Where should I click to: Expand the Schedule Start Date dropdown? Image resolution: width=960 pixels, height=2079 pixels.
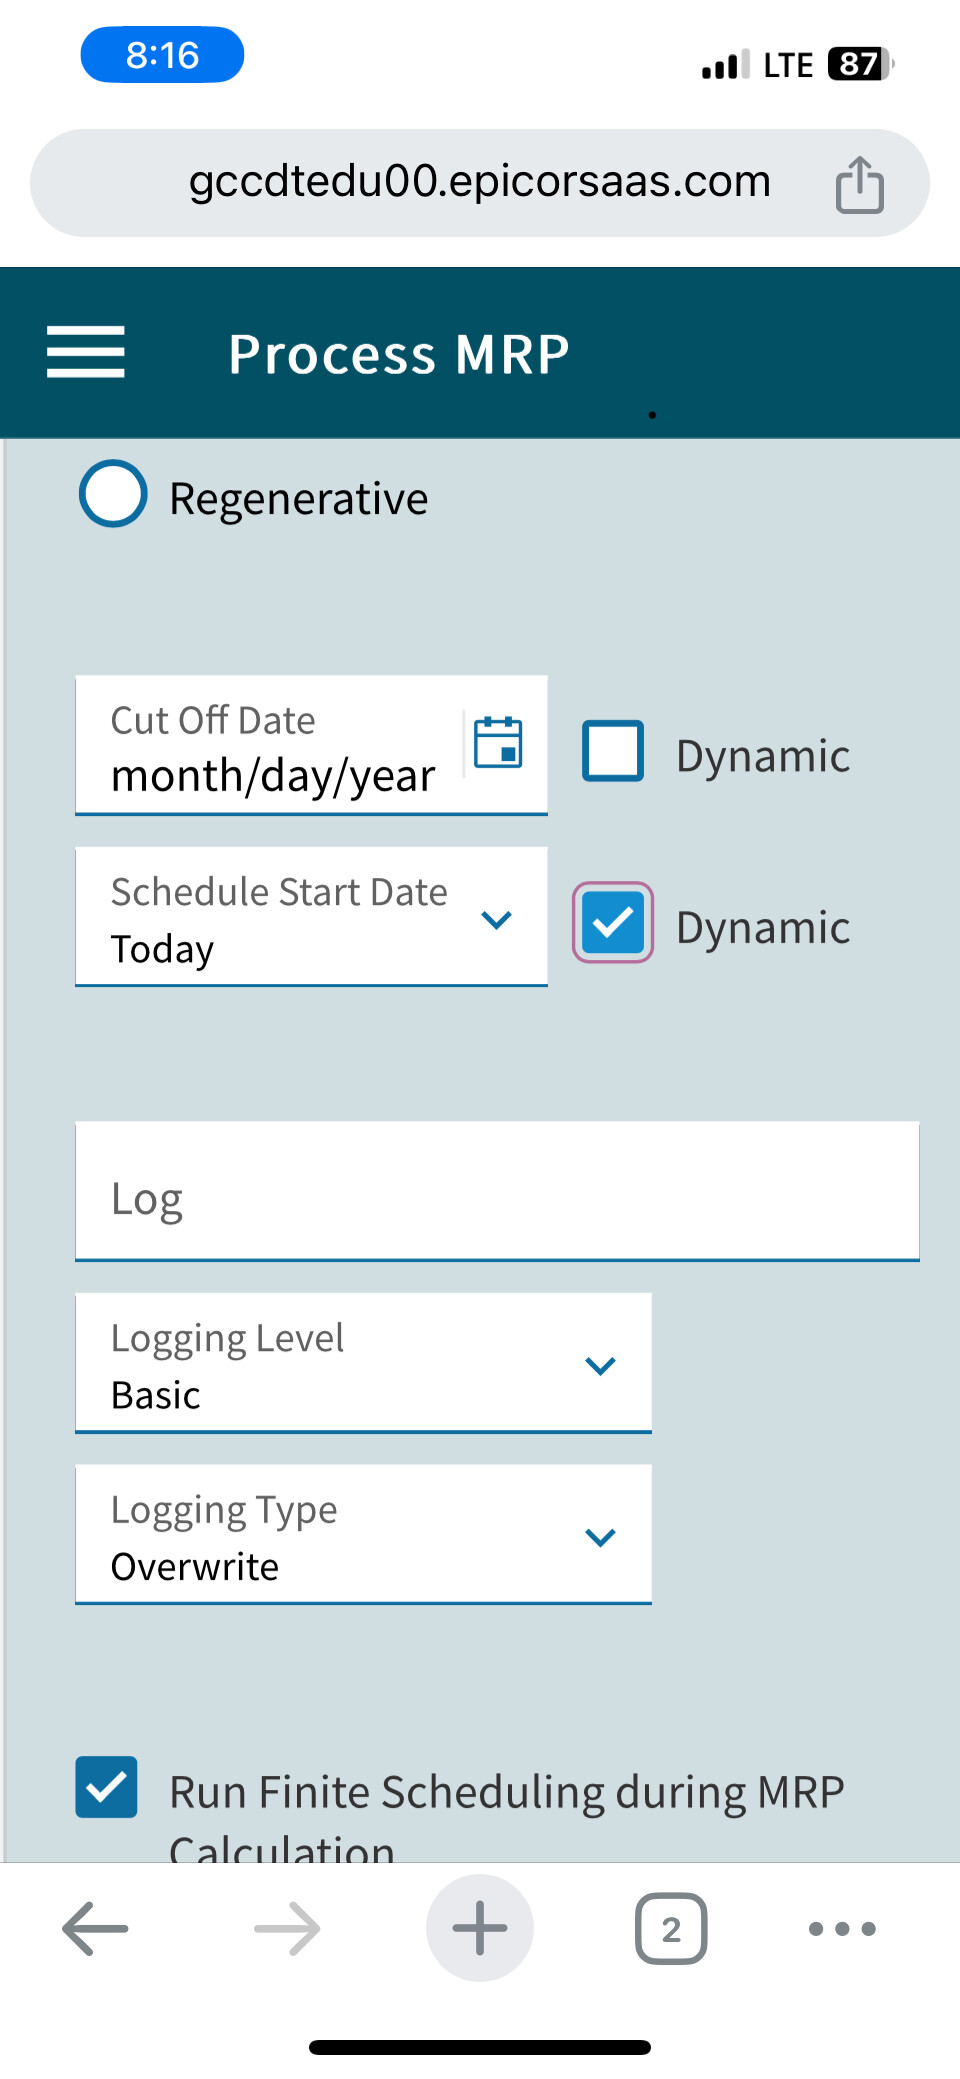click(x=311, y=917)
